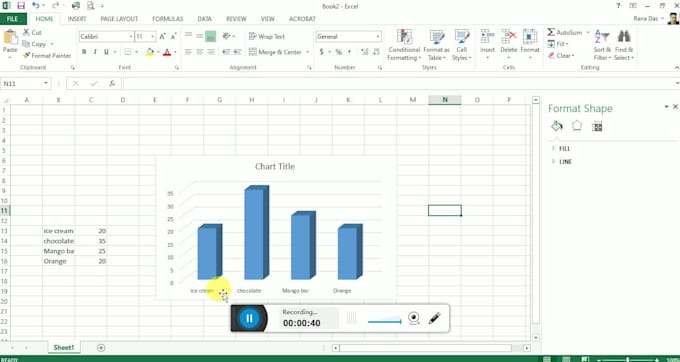680x362 pixels.
Task: Select Effects pentagon tab in Format Shape
Action: pyautogui.click(x=577, y=126)
